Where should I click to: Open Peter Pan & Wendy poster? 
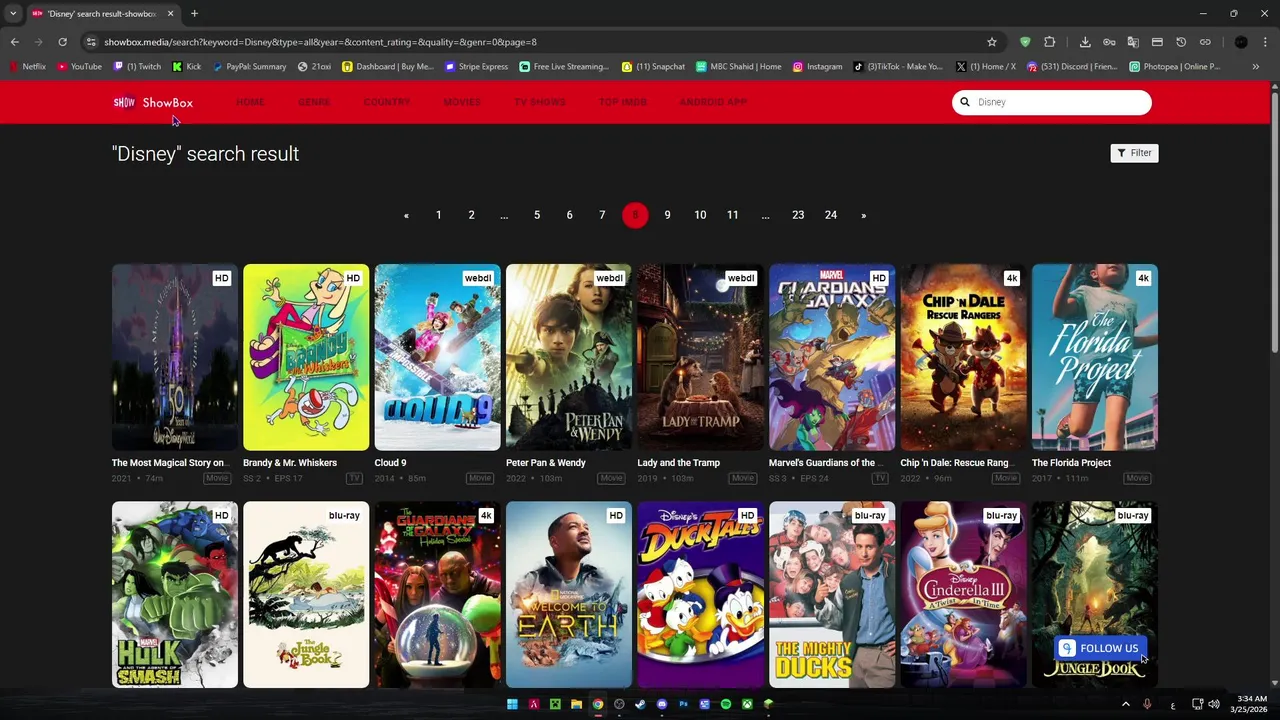point(569,357)
